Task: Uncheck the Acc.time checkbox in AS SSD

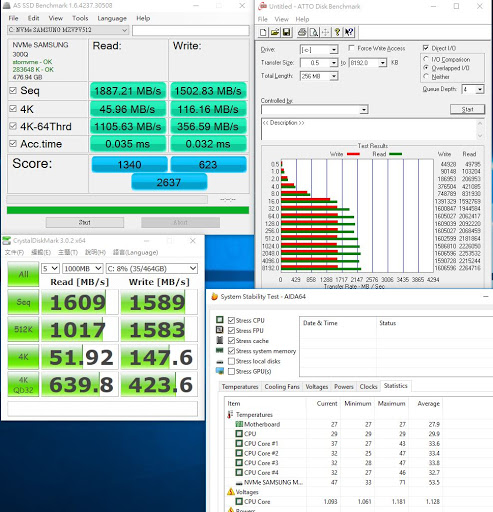Action: pyautogui.click(x=13, y=144)
